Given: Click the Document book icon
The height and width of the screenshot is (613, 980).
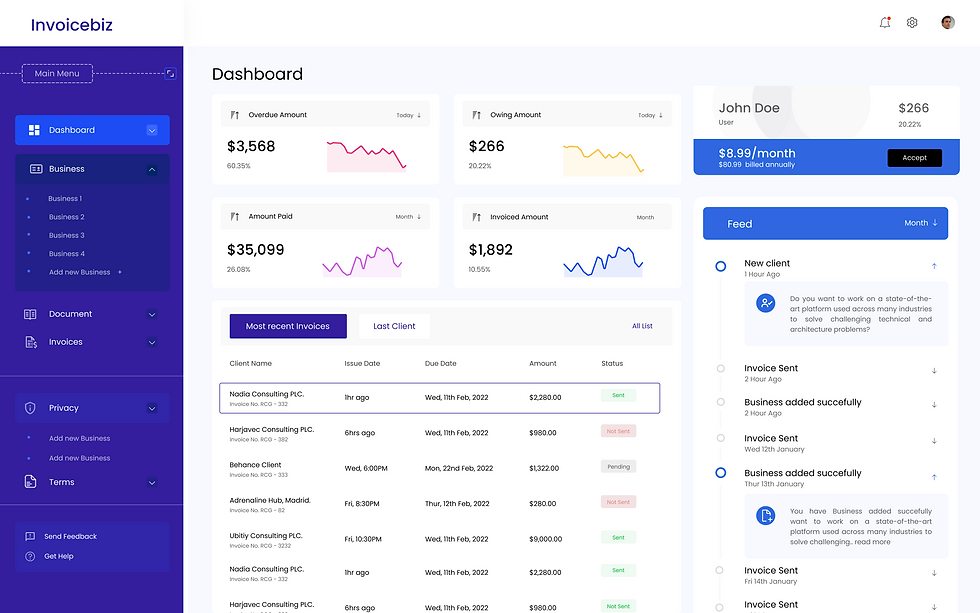Looking at the screenshot, I should click(x=30, y=314).
